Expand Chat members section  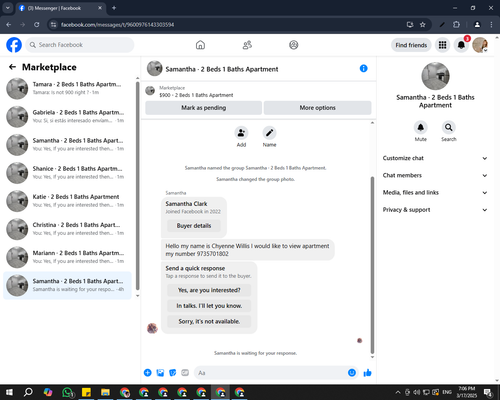tap(435, 175)
